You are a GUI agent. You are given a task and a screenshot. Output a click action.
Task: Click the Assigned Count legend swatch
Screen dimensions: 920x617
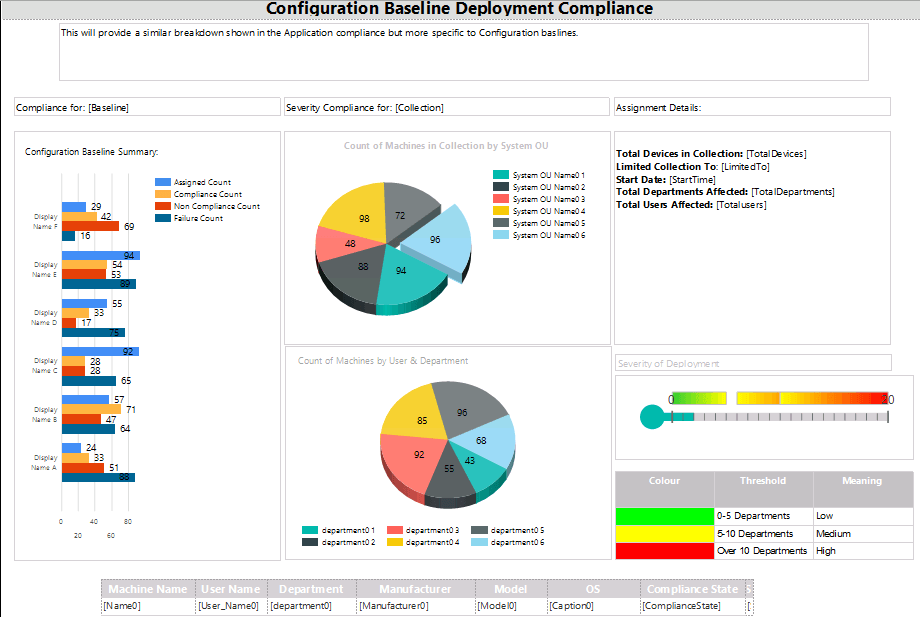click(x=163, y=182)
